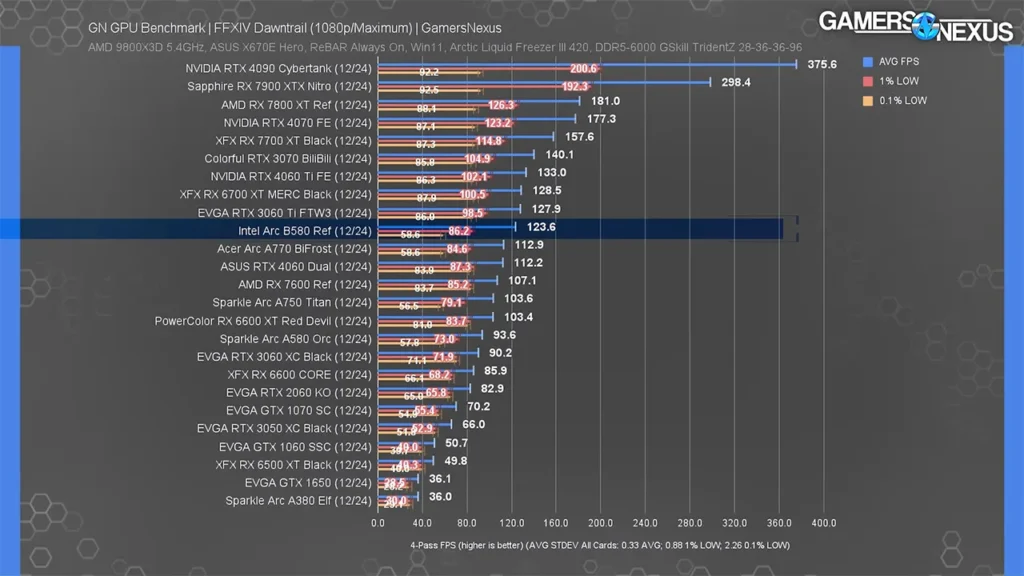Click the 'NVIDIA RTX 4090 Cybertank (12/24)' label
Screen dimensions: 1024x576
click(278, 69)
